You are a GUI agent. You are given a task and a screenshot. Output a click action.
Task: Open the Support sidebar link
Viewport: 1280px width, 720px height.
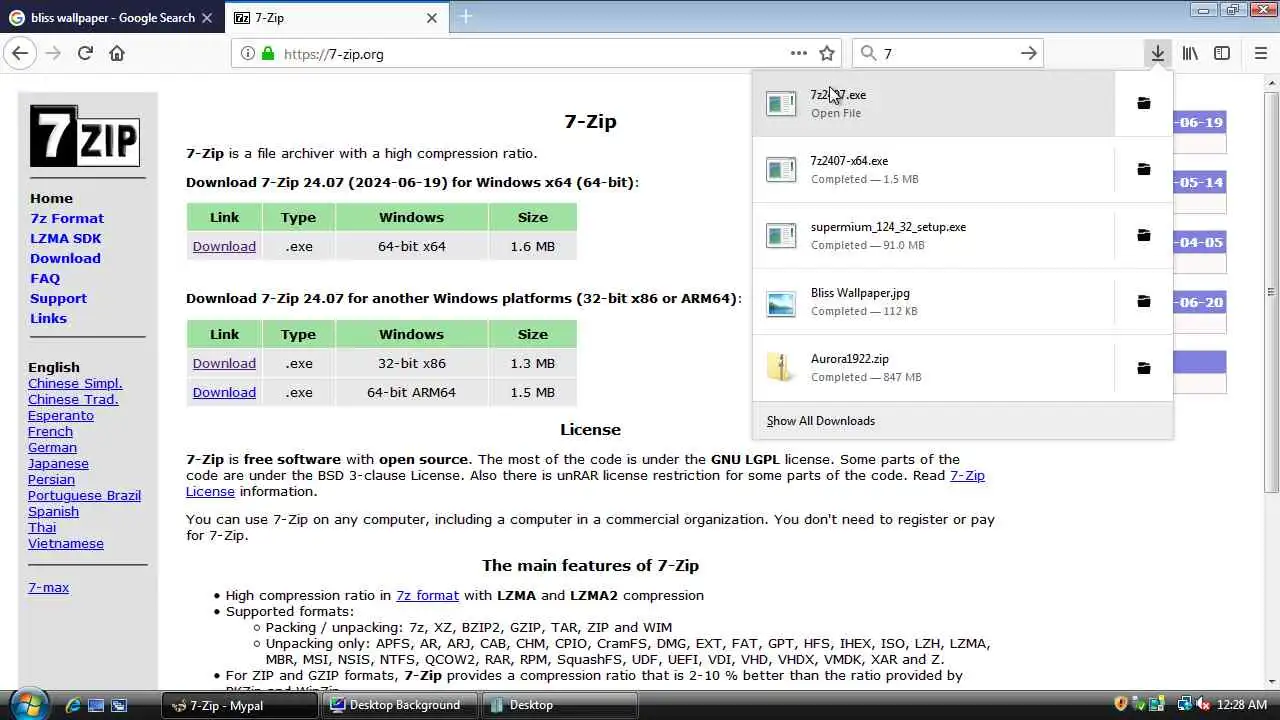[x=58, y=298]
